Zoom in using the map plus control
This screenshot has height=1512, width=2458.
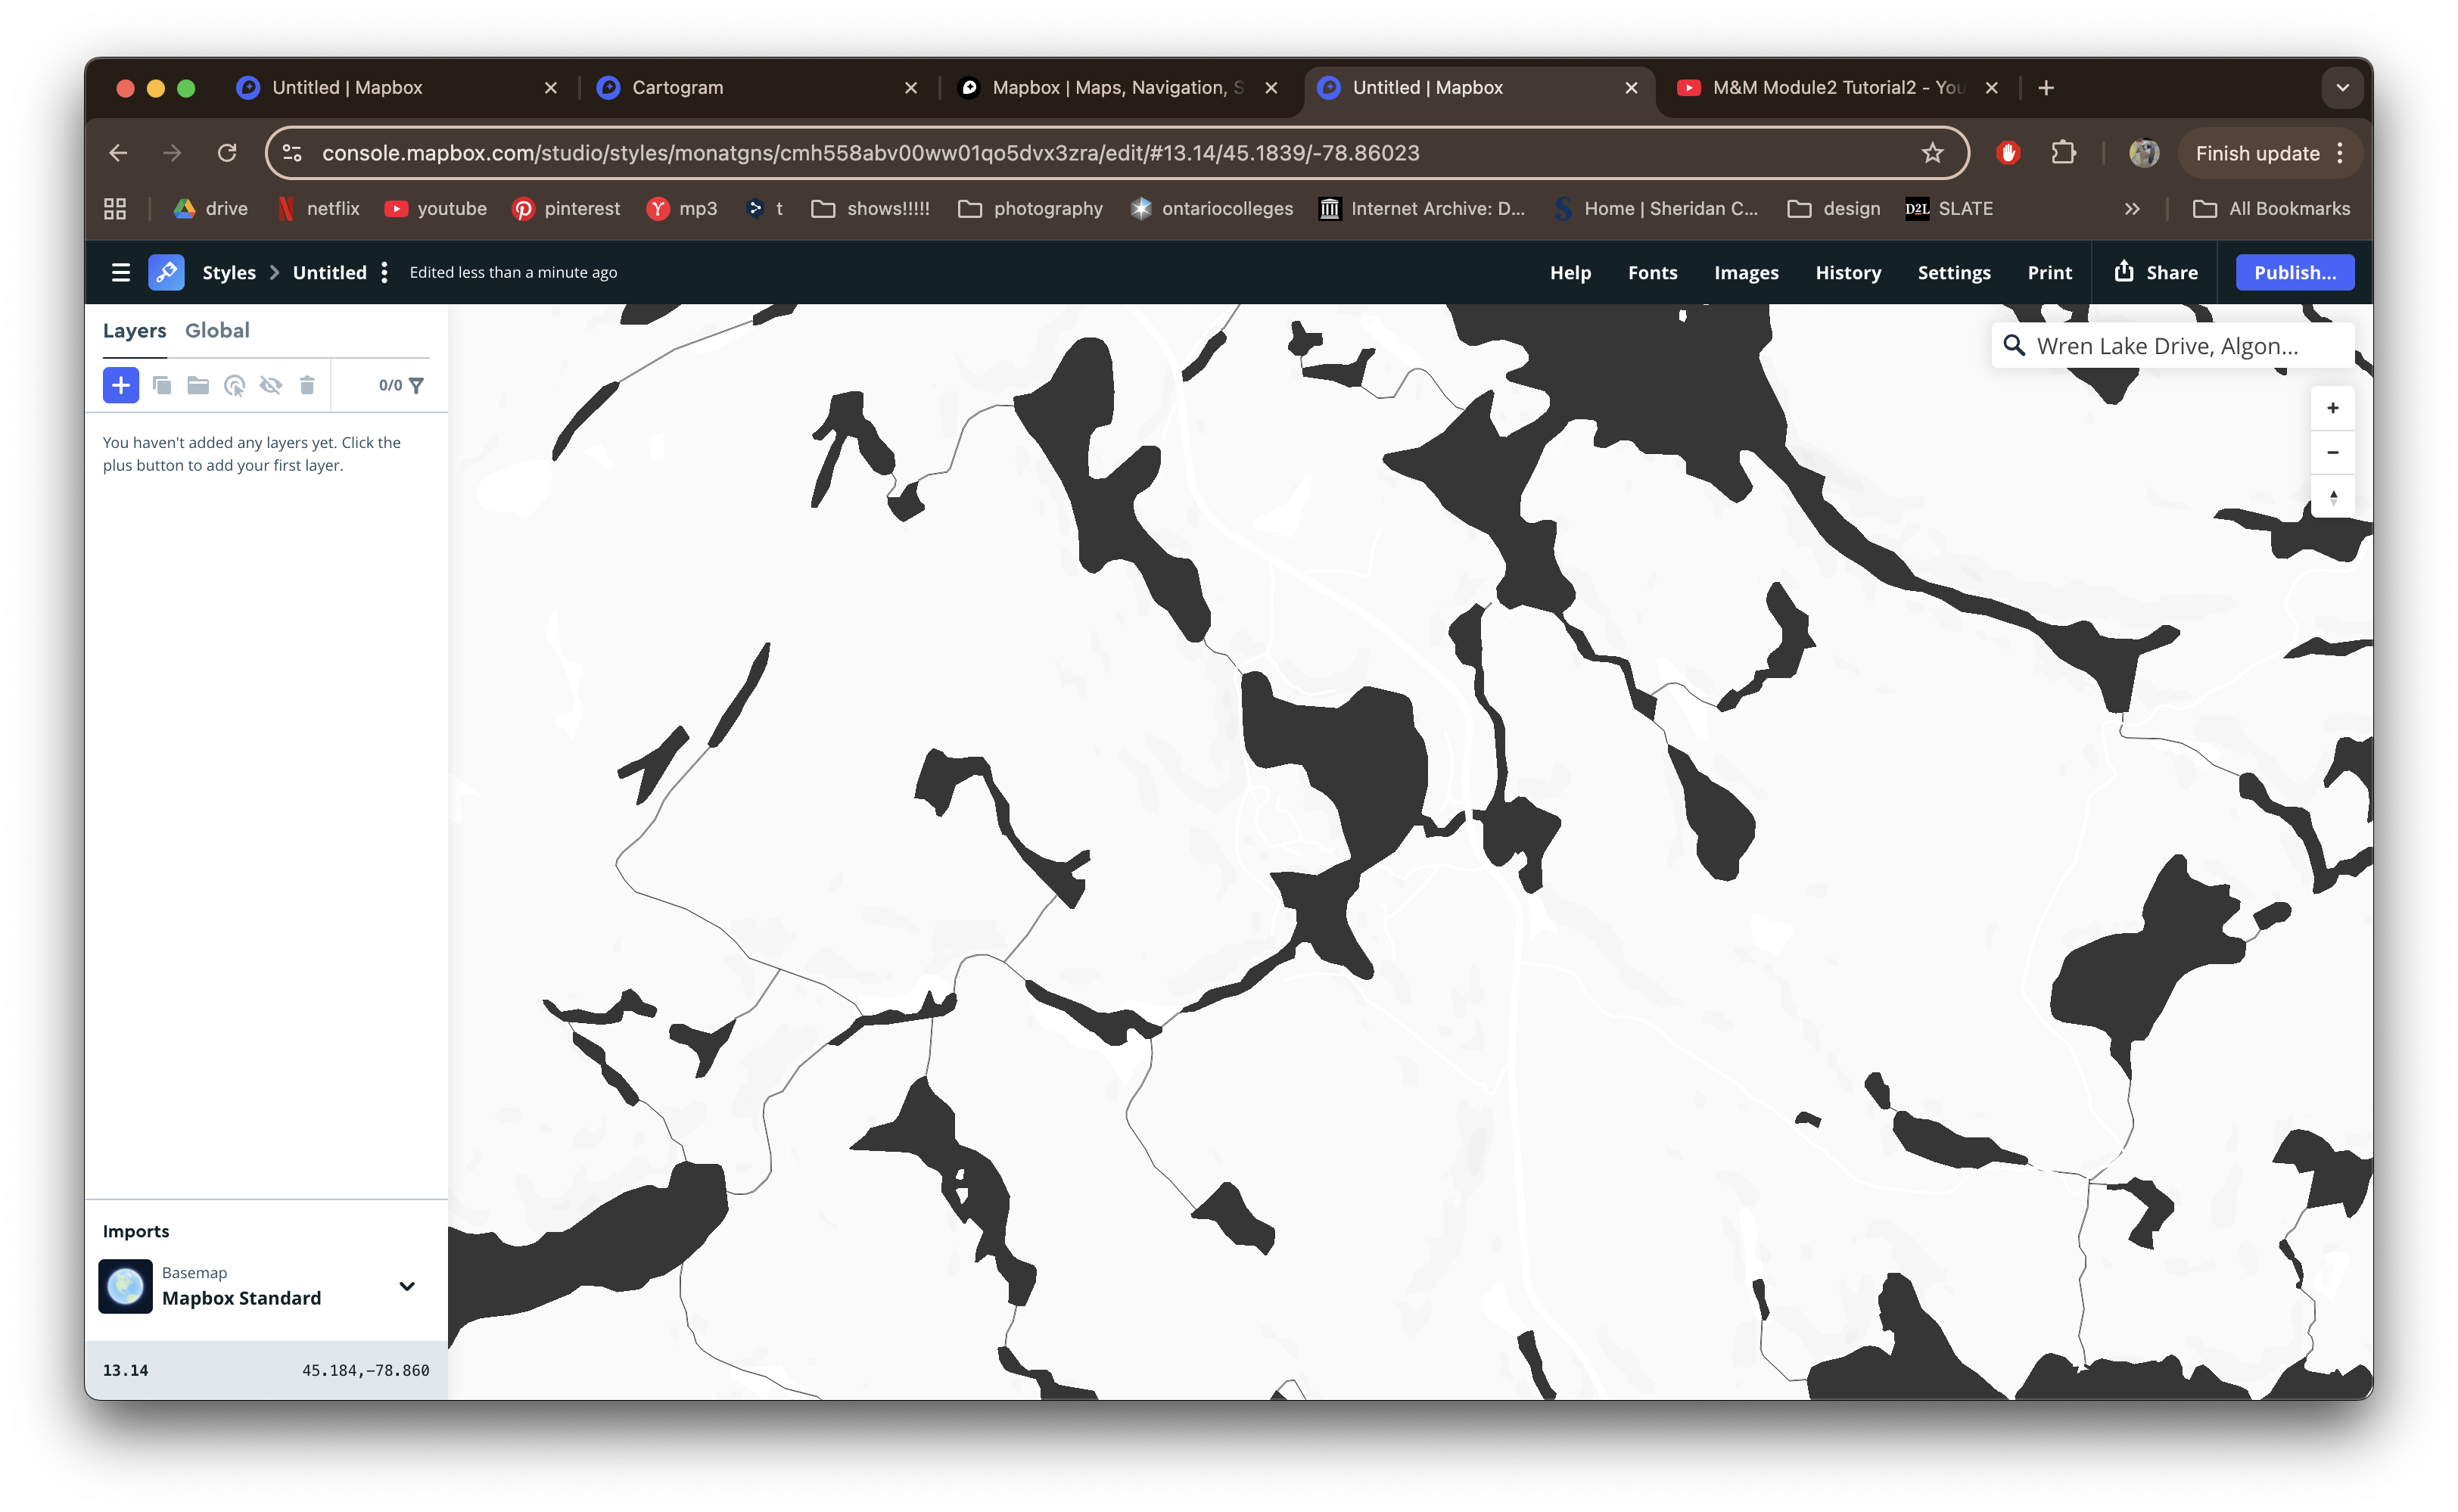pos(2332,407)
